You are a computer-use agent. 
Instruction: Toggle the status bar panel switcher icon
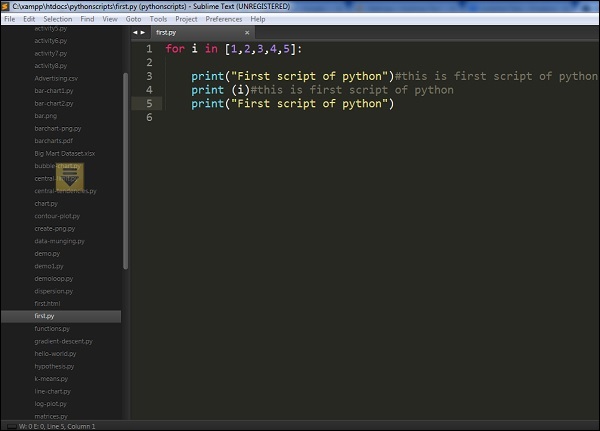[11, 426]
